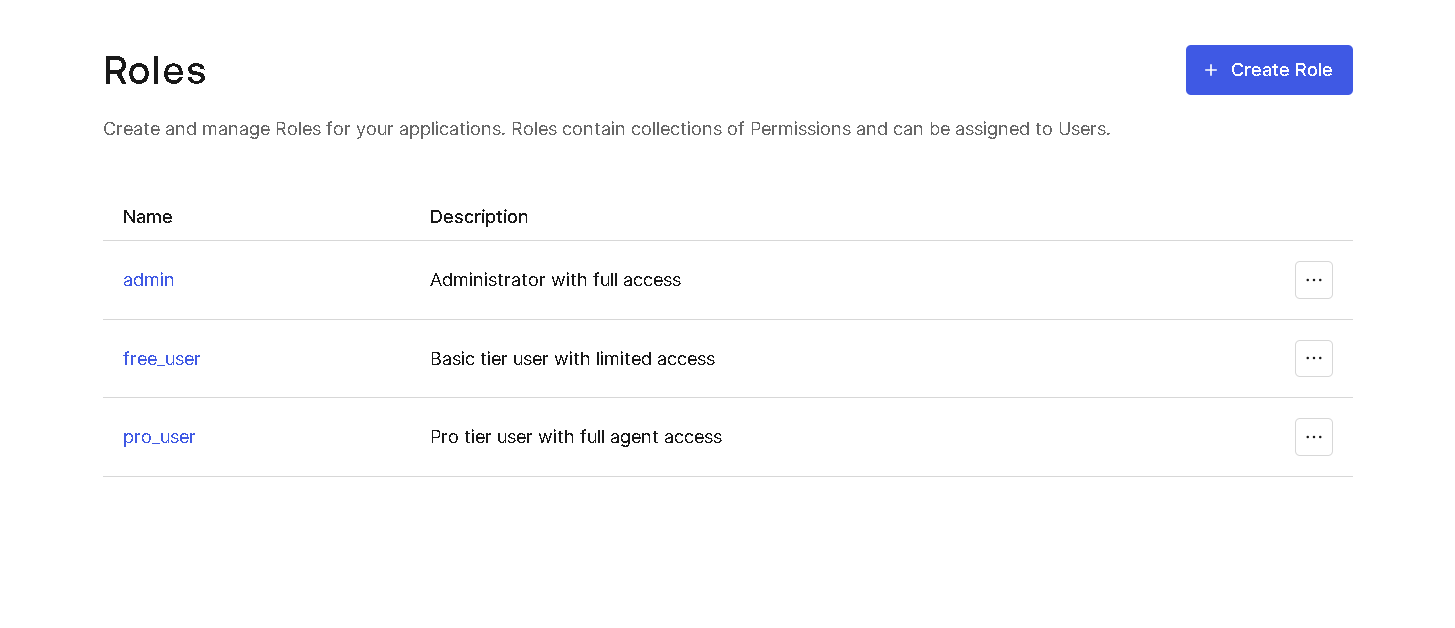Select the Administrator with full access description
The image size is (1455, 628).
[555, 280]
